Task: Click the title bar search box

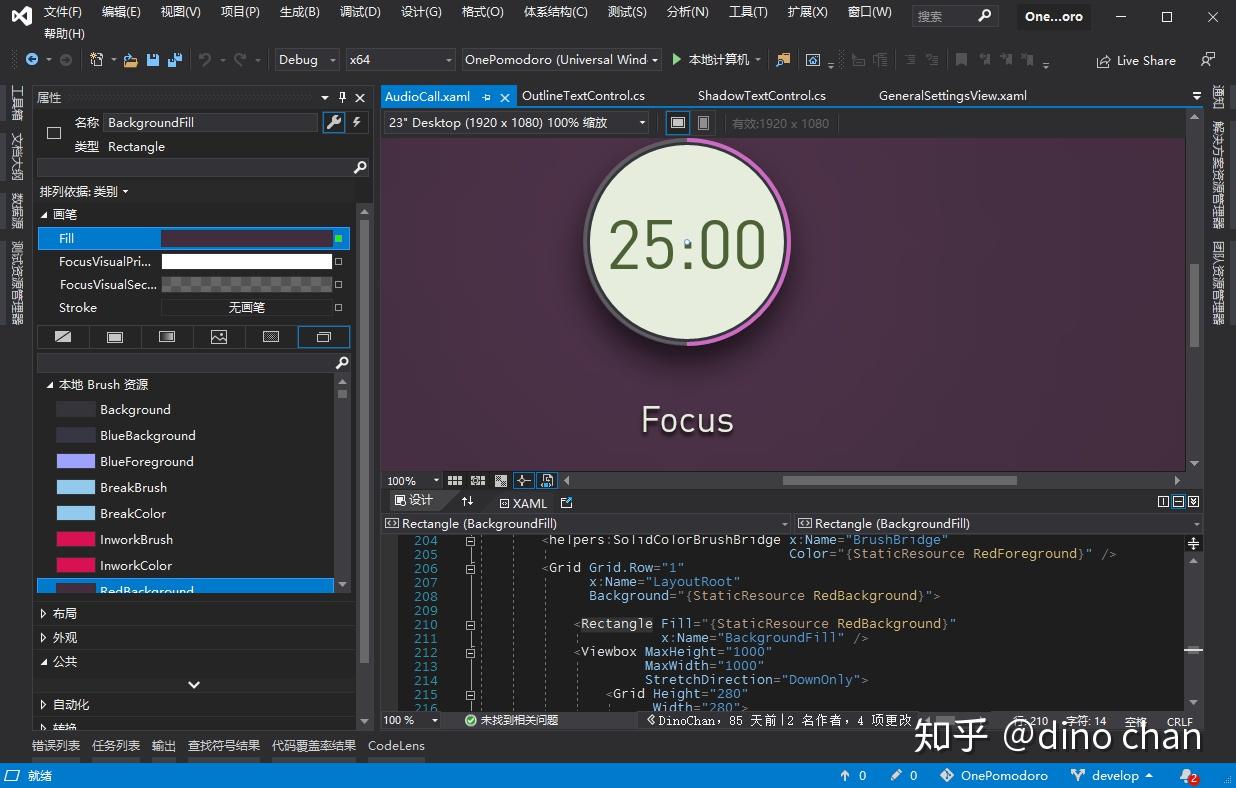Action: (x=948, y=16)
